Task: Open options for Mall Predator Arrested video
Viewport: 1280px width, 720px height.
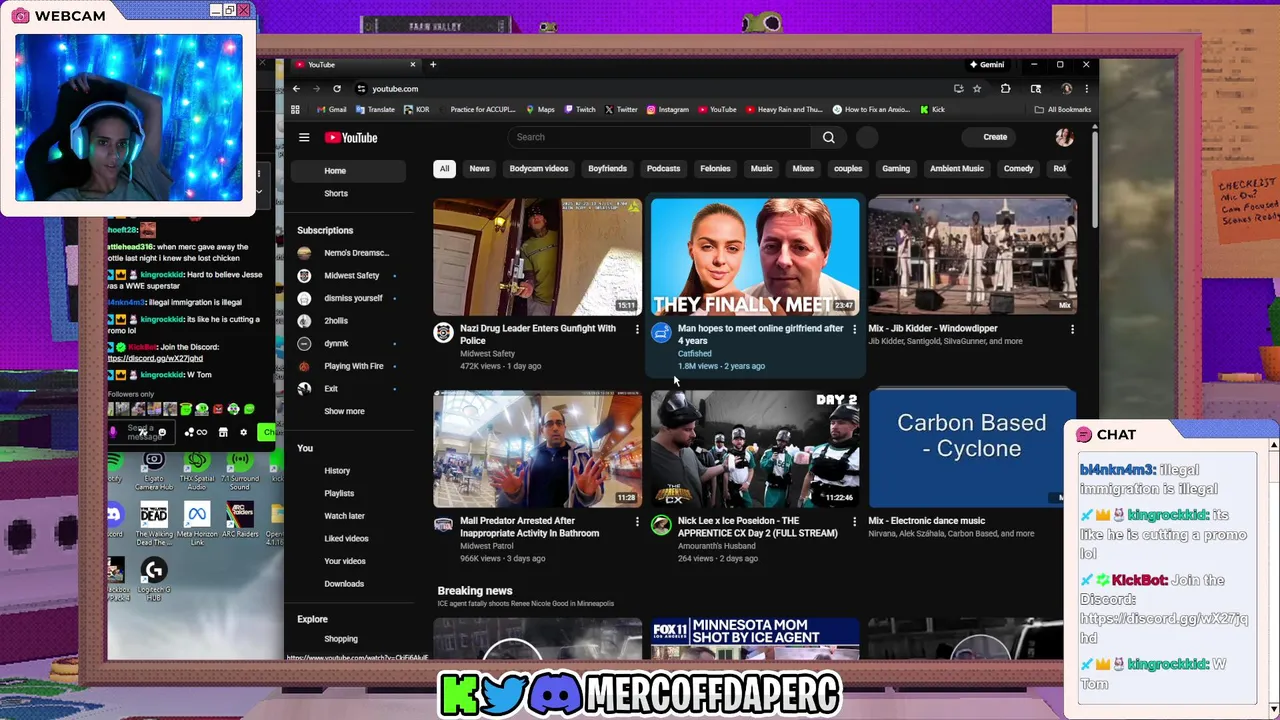Action: pos(637,522)
